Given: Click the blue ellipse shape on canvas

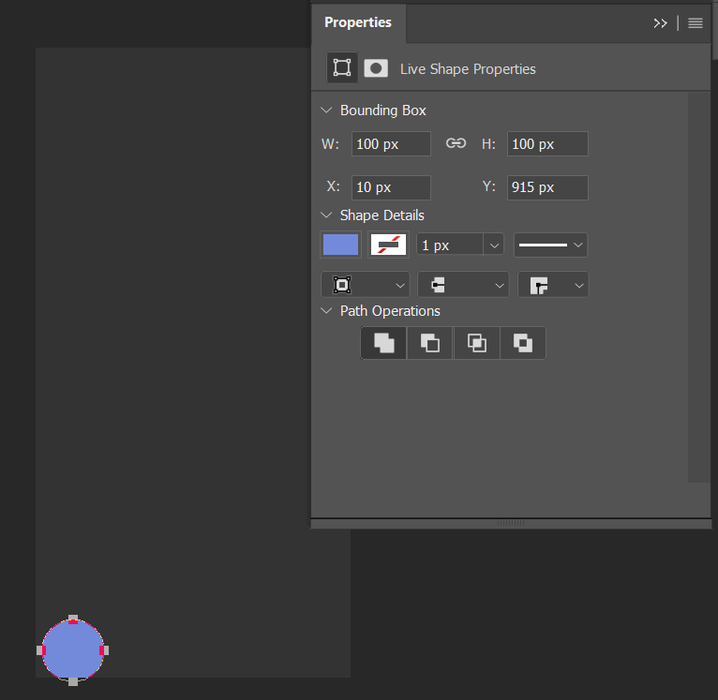Looking at the screenshot, I should [x=73, y=651].
